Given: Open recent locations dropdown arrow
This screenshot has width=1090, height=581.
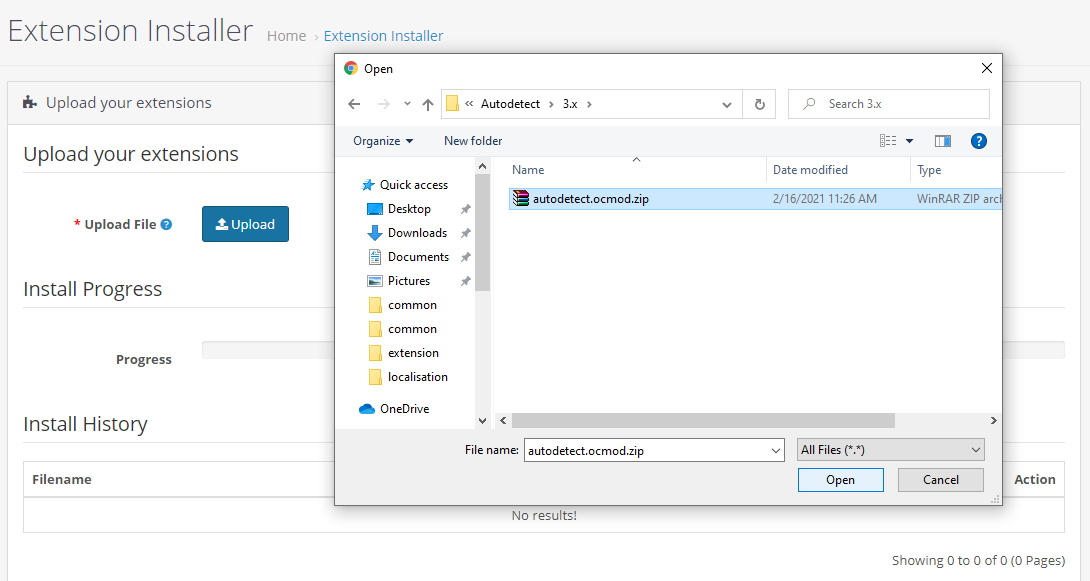Looking at the screenshot, I should [407, 104].
